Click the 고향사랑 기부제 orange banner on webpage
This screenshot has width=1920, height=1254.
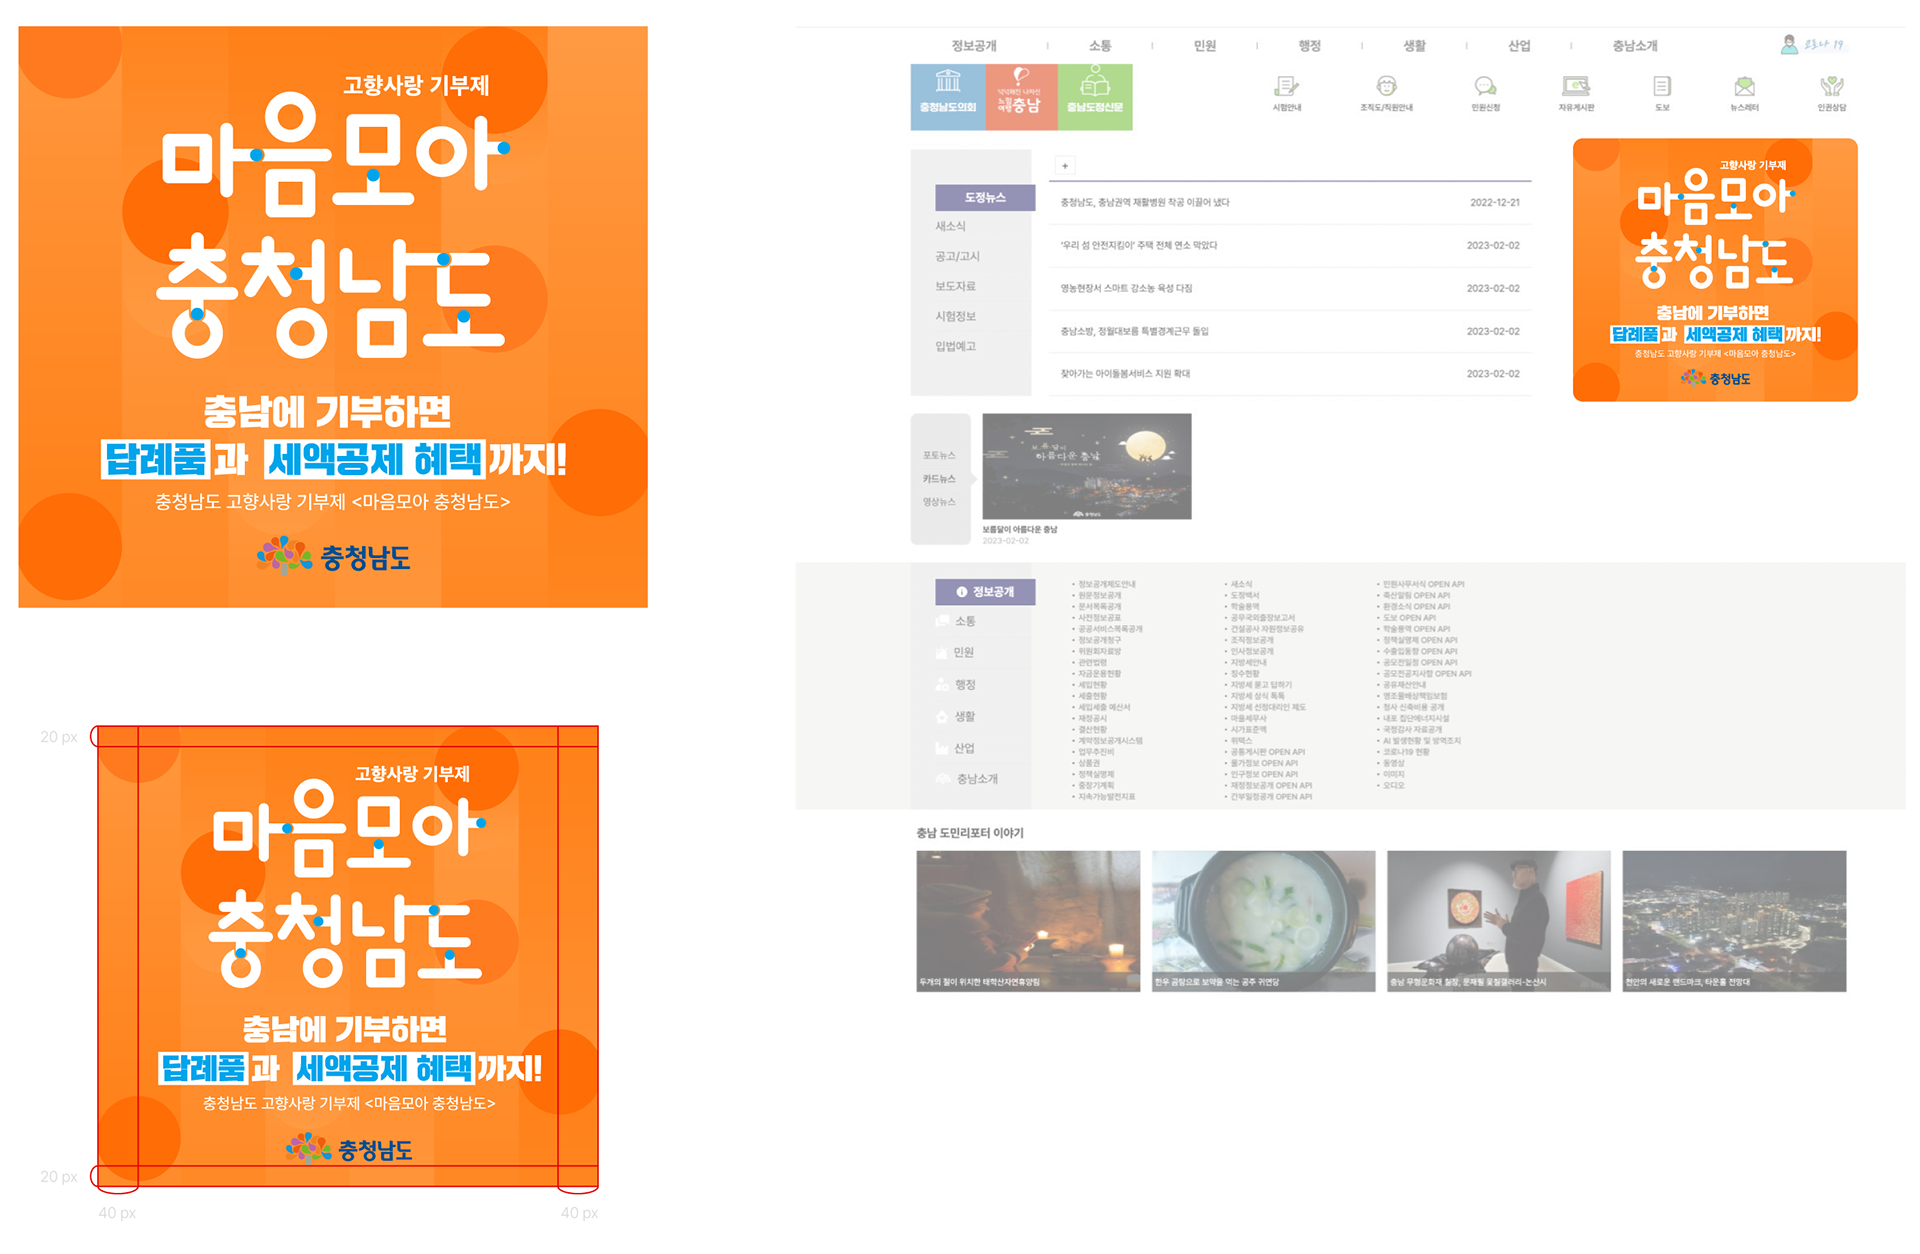point(1714,270)
